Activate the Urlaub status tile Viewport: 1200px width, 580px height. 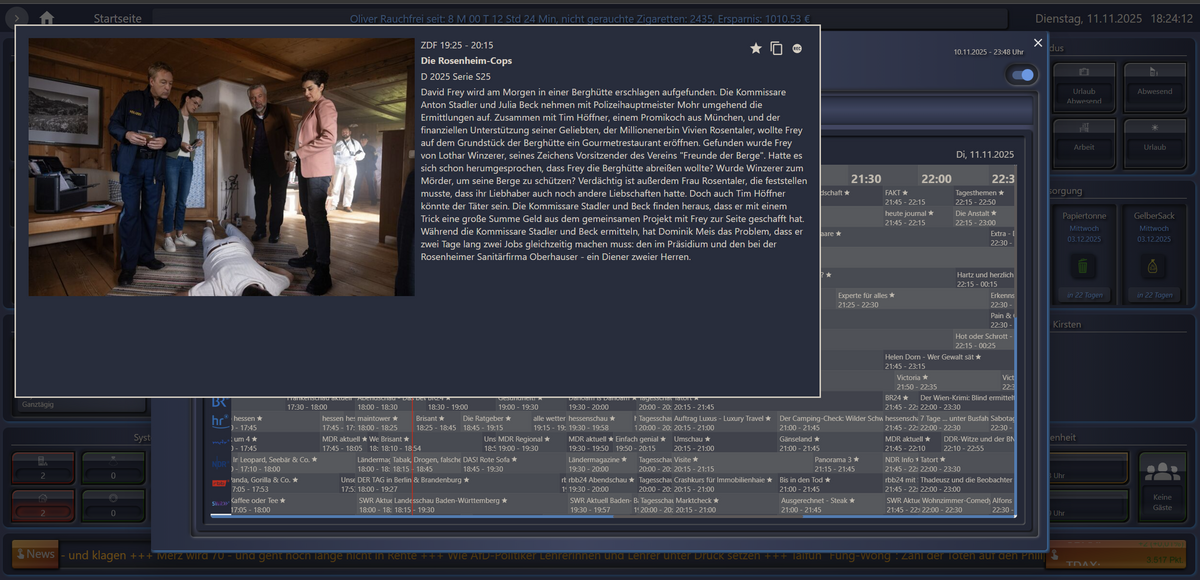pos(1155,143)
